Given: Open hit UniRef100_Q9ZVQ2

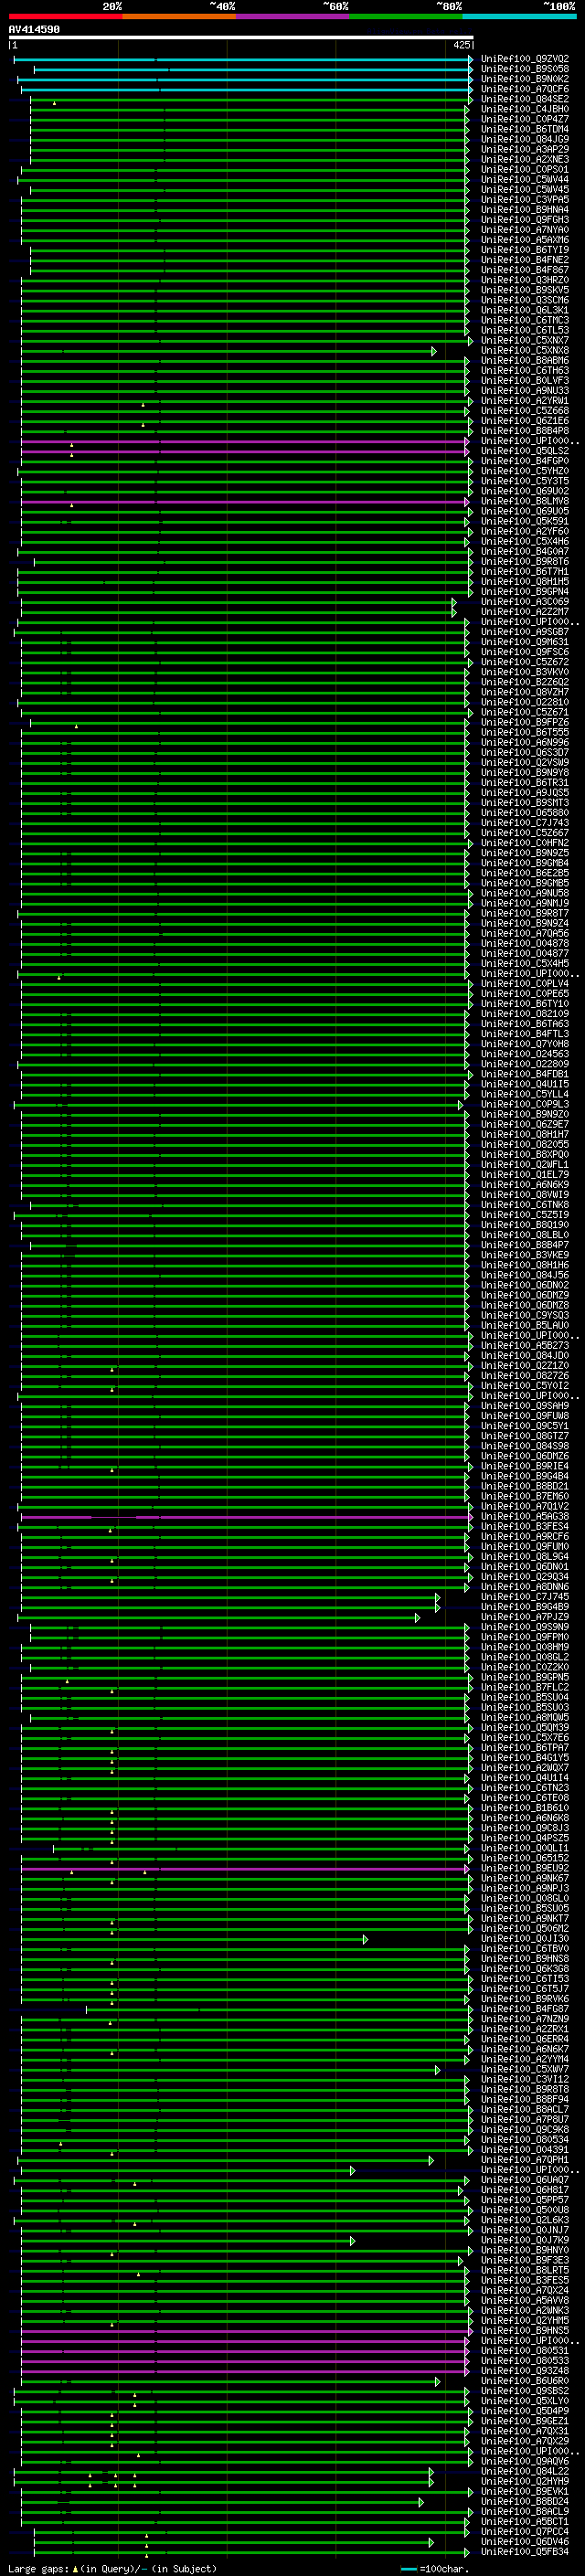Looking at the screenshot, I should point(525,59).
